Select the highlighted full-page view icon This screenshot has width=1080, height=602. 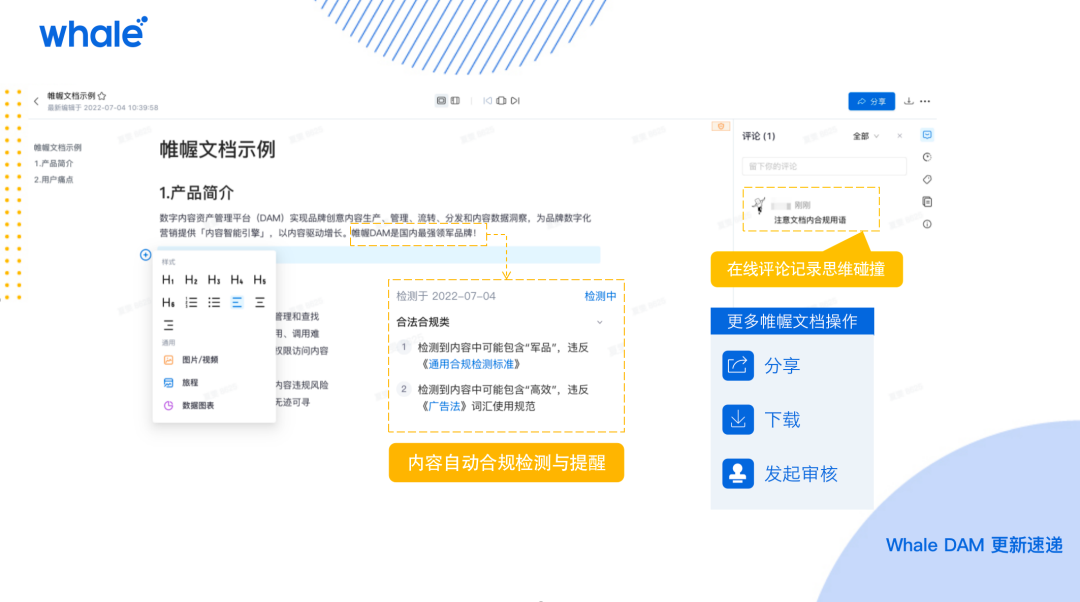(x=441, y=101)
